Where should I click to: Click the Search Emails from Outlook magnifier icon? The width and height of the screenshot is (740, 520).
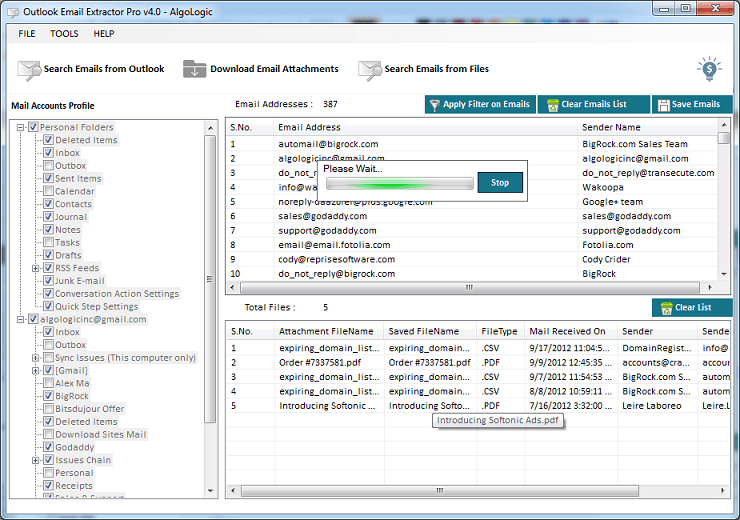pyautogui.click(x=29, y=70)
